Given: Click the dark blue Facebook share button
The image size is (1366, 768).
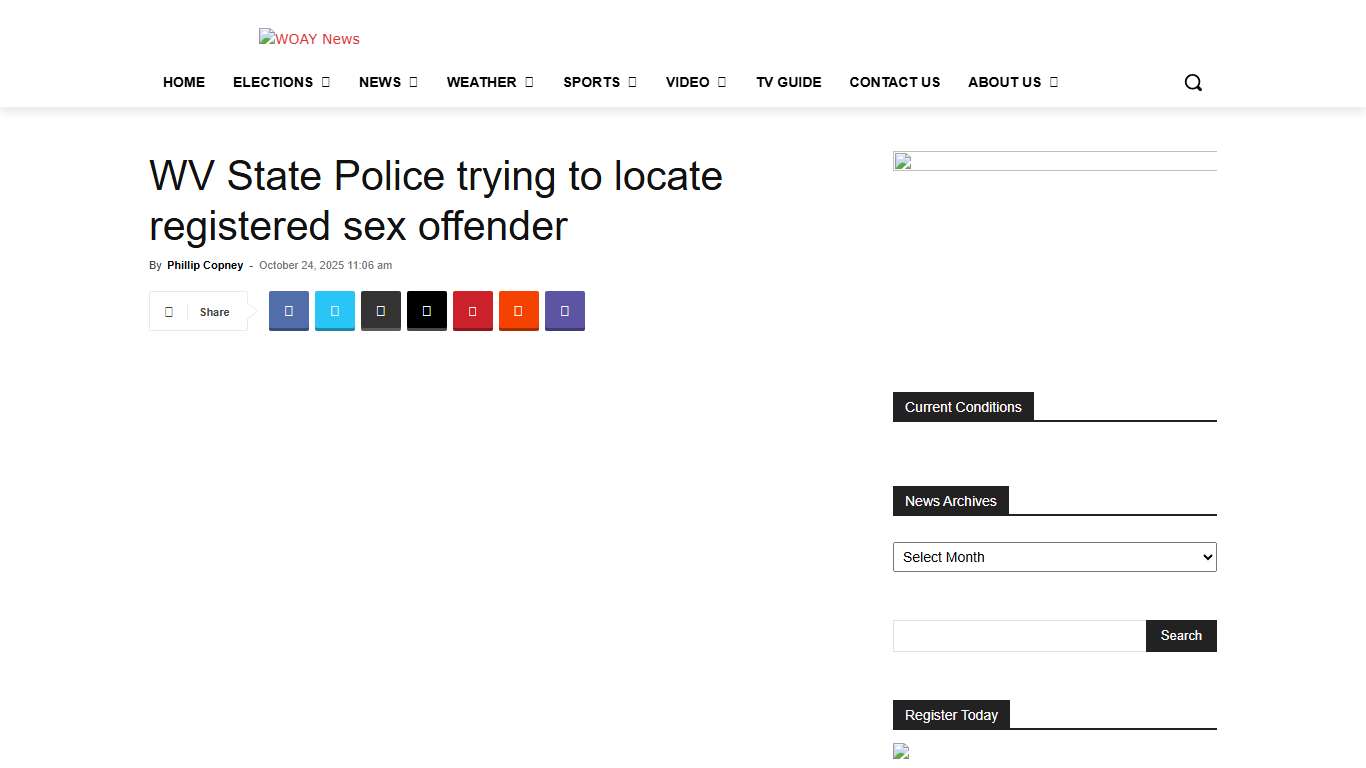Looking at the screenshot, I should 289,311.
